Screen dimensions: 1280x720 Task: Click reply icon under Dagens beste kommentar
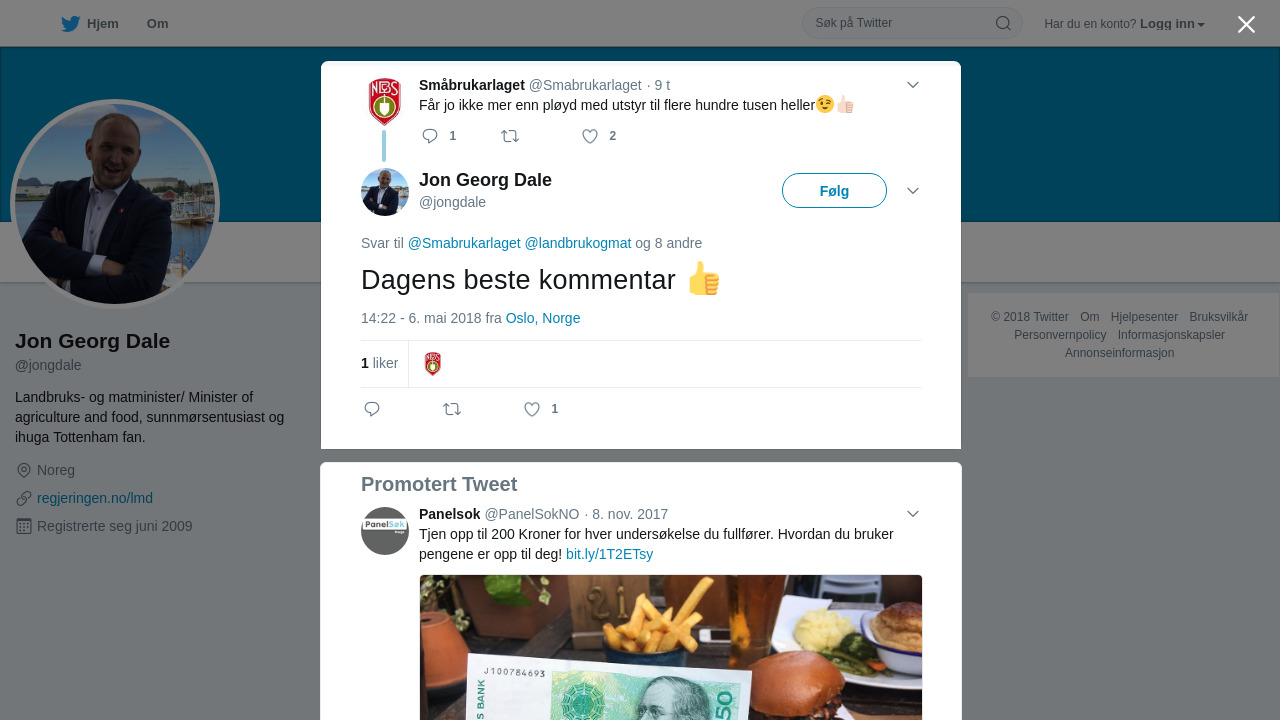click(372, 409)
